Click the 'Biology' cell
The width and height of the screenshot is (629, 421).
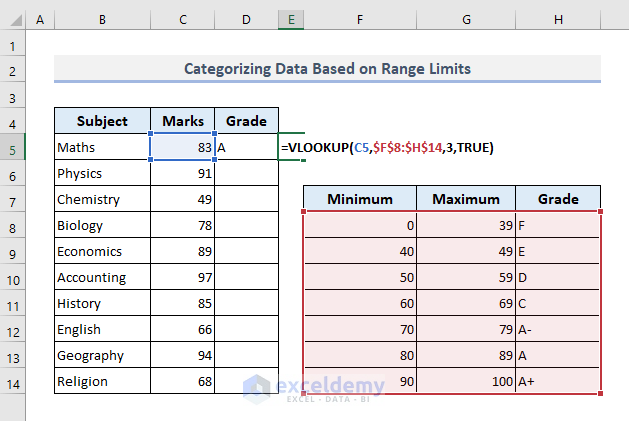pyautogui.click(x=102, y=225)
